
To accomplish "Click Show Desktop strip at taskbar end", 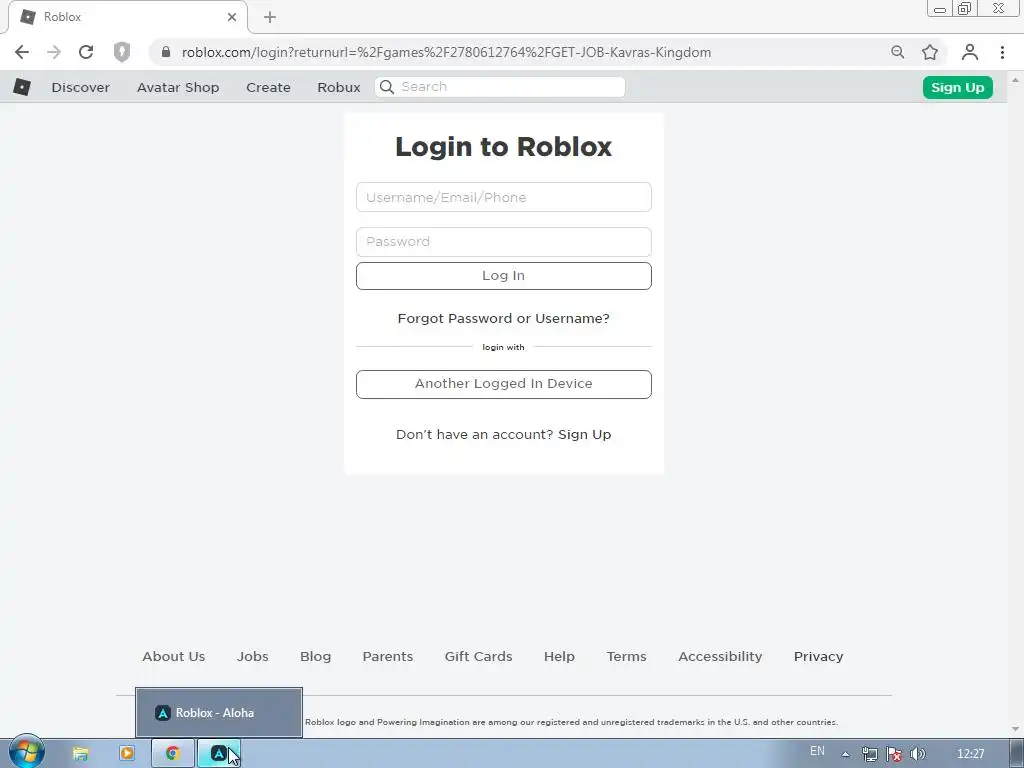I will pyautogui.click(x=1017, y=754).
